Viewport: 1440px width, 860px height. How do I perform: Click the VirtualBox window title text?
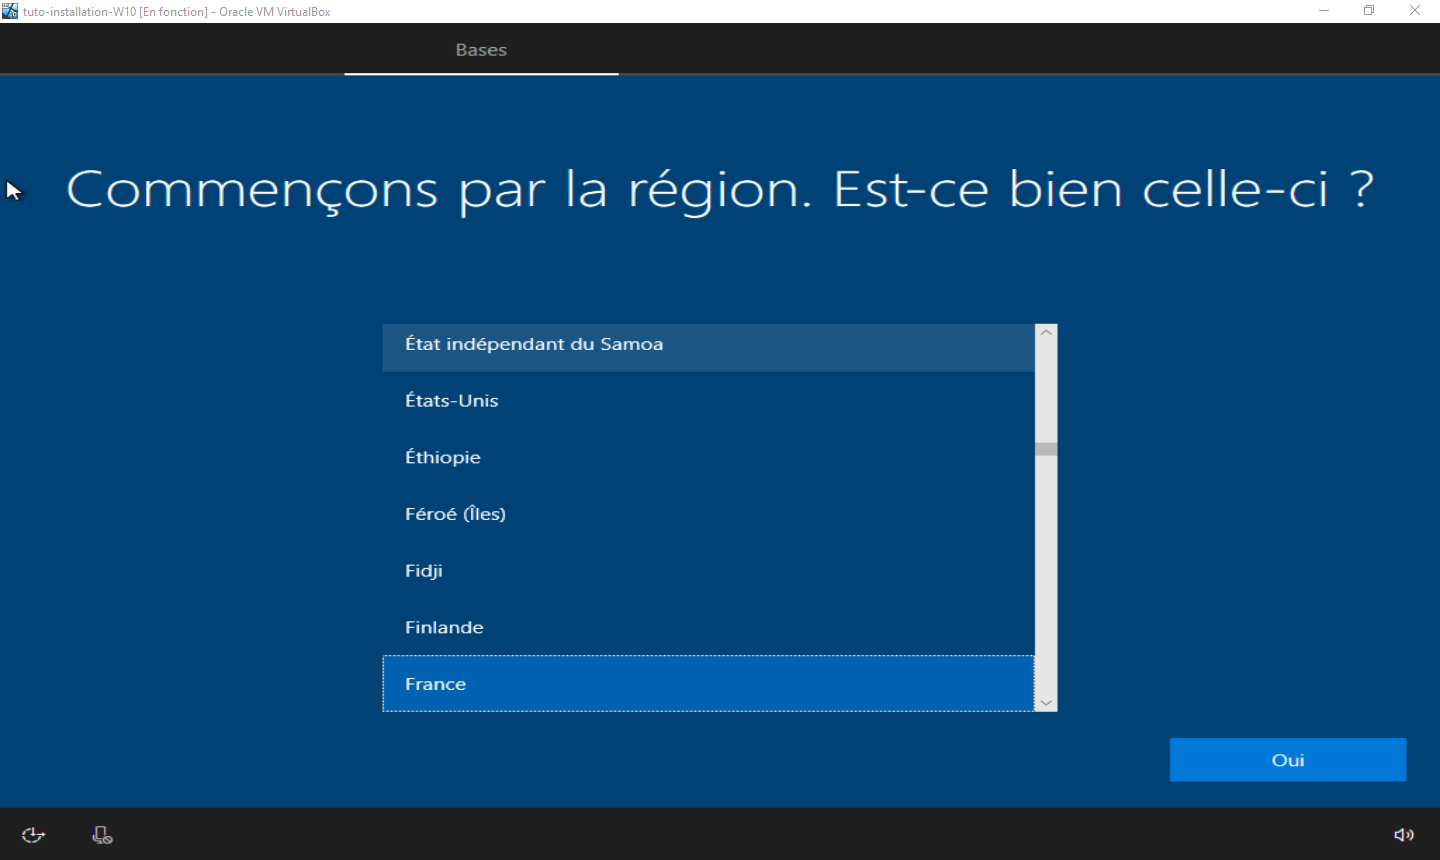177,12
